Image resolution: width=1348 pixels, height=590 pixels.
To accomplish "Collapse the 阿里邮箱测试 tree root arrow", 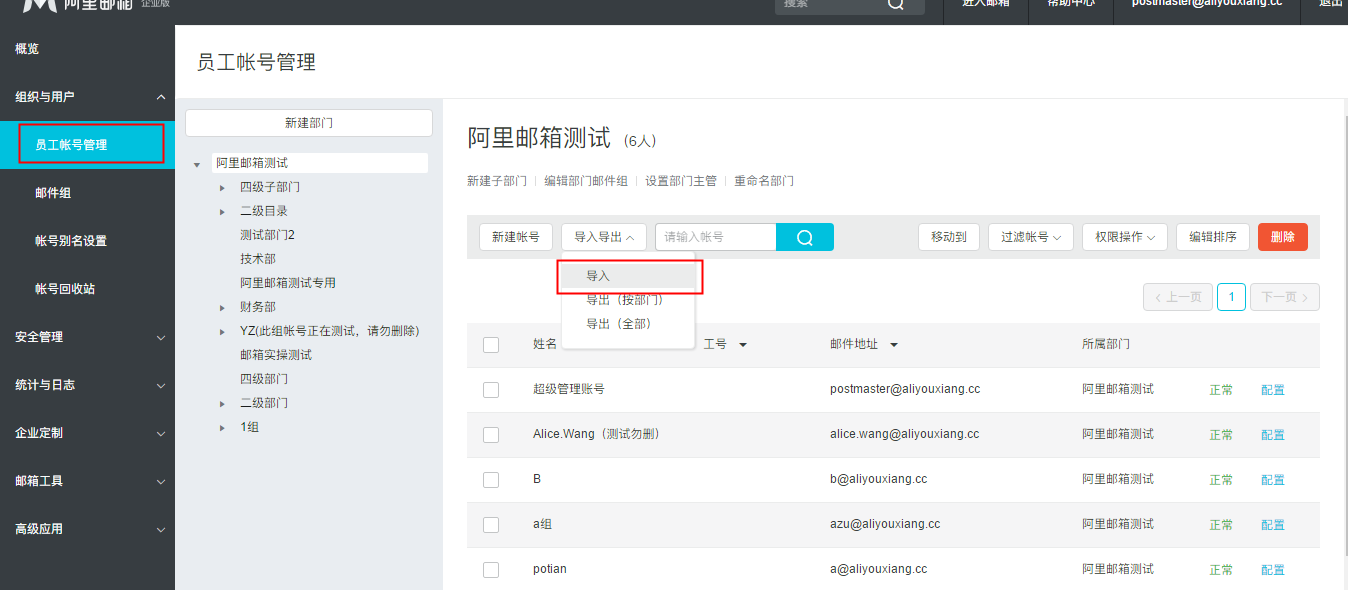I will coord(197,164).
